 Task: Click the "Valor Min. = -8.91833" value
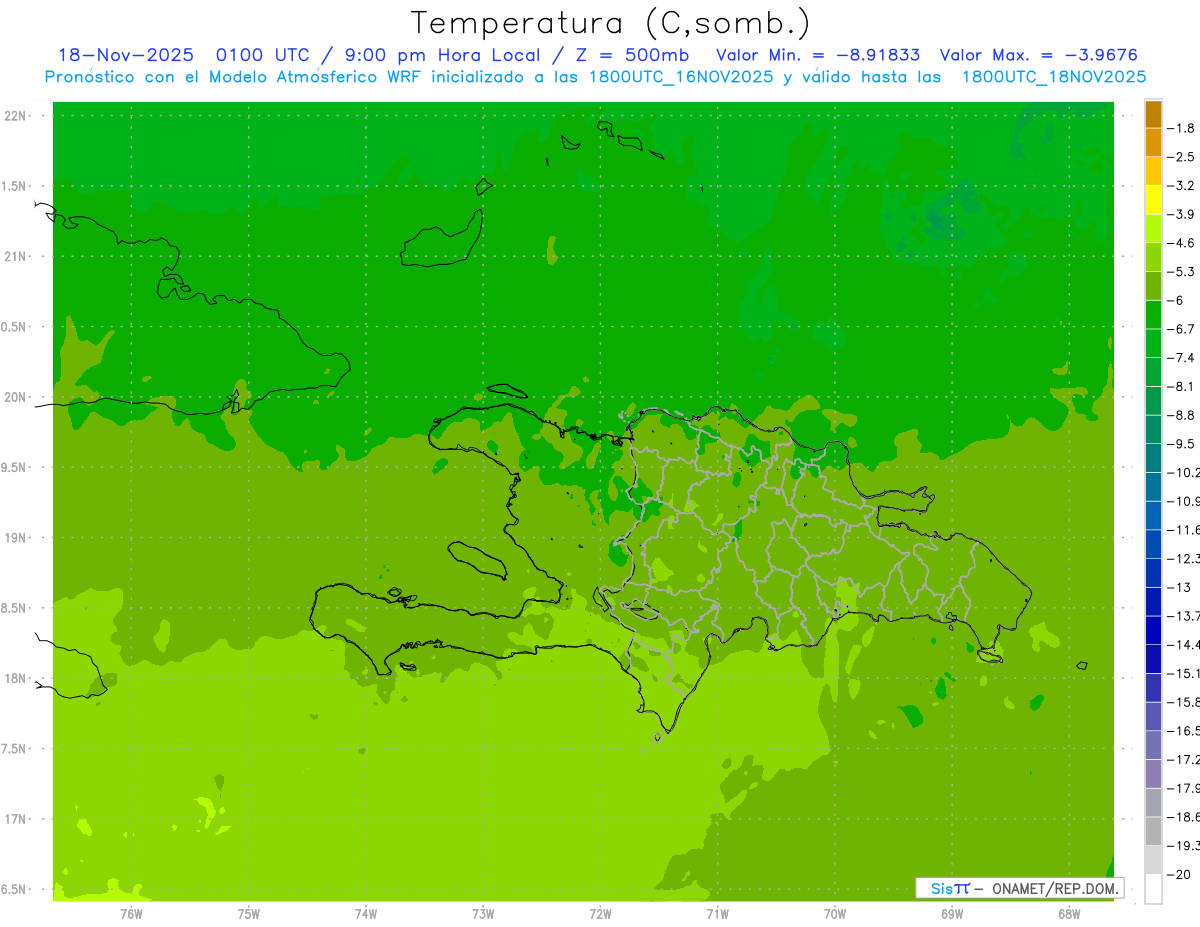click(x=818, y=55)
